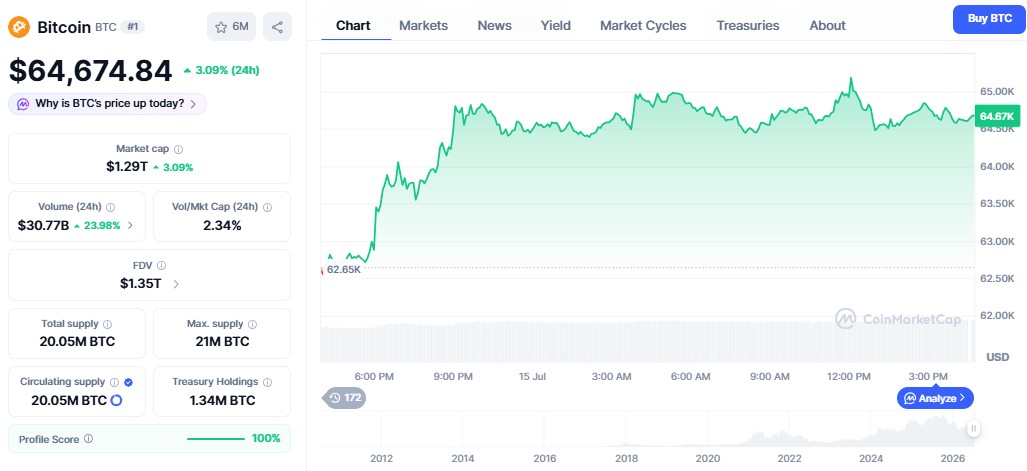1027x471 pixels.
Task: Click the Bitcoin logo icon
Action: [19, 27]
